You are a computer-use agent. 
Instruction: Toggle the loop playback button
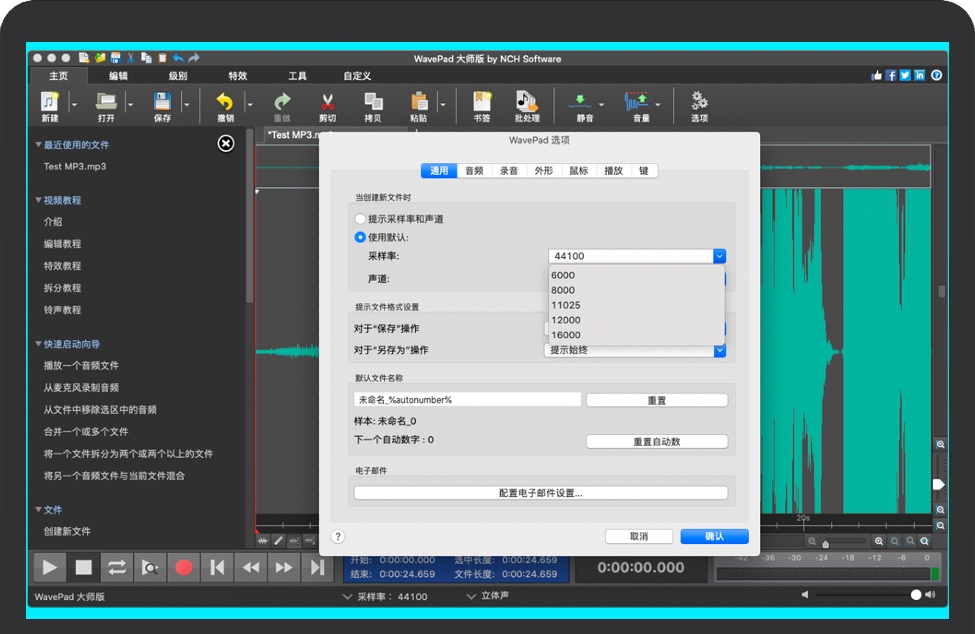117,568
